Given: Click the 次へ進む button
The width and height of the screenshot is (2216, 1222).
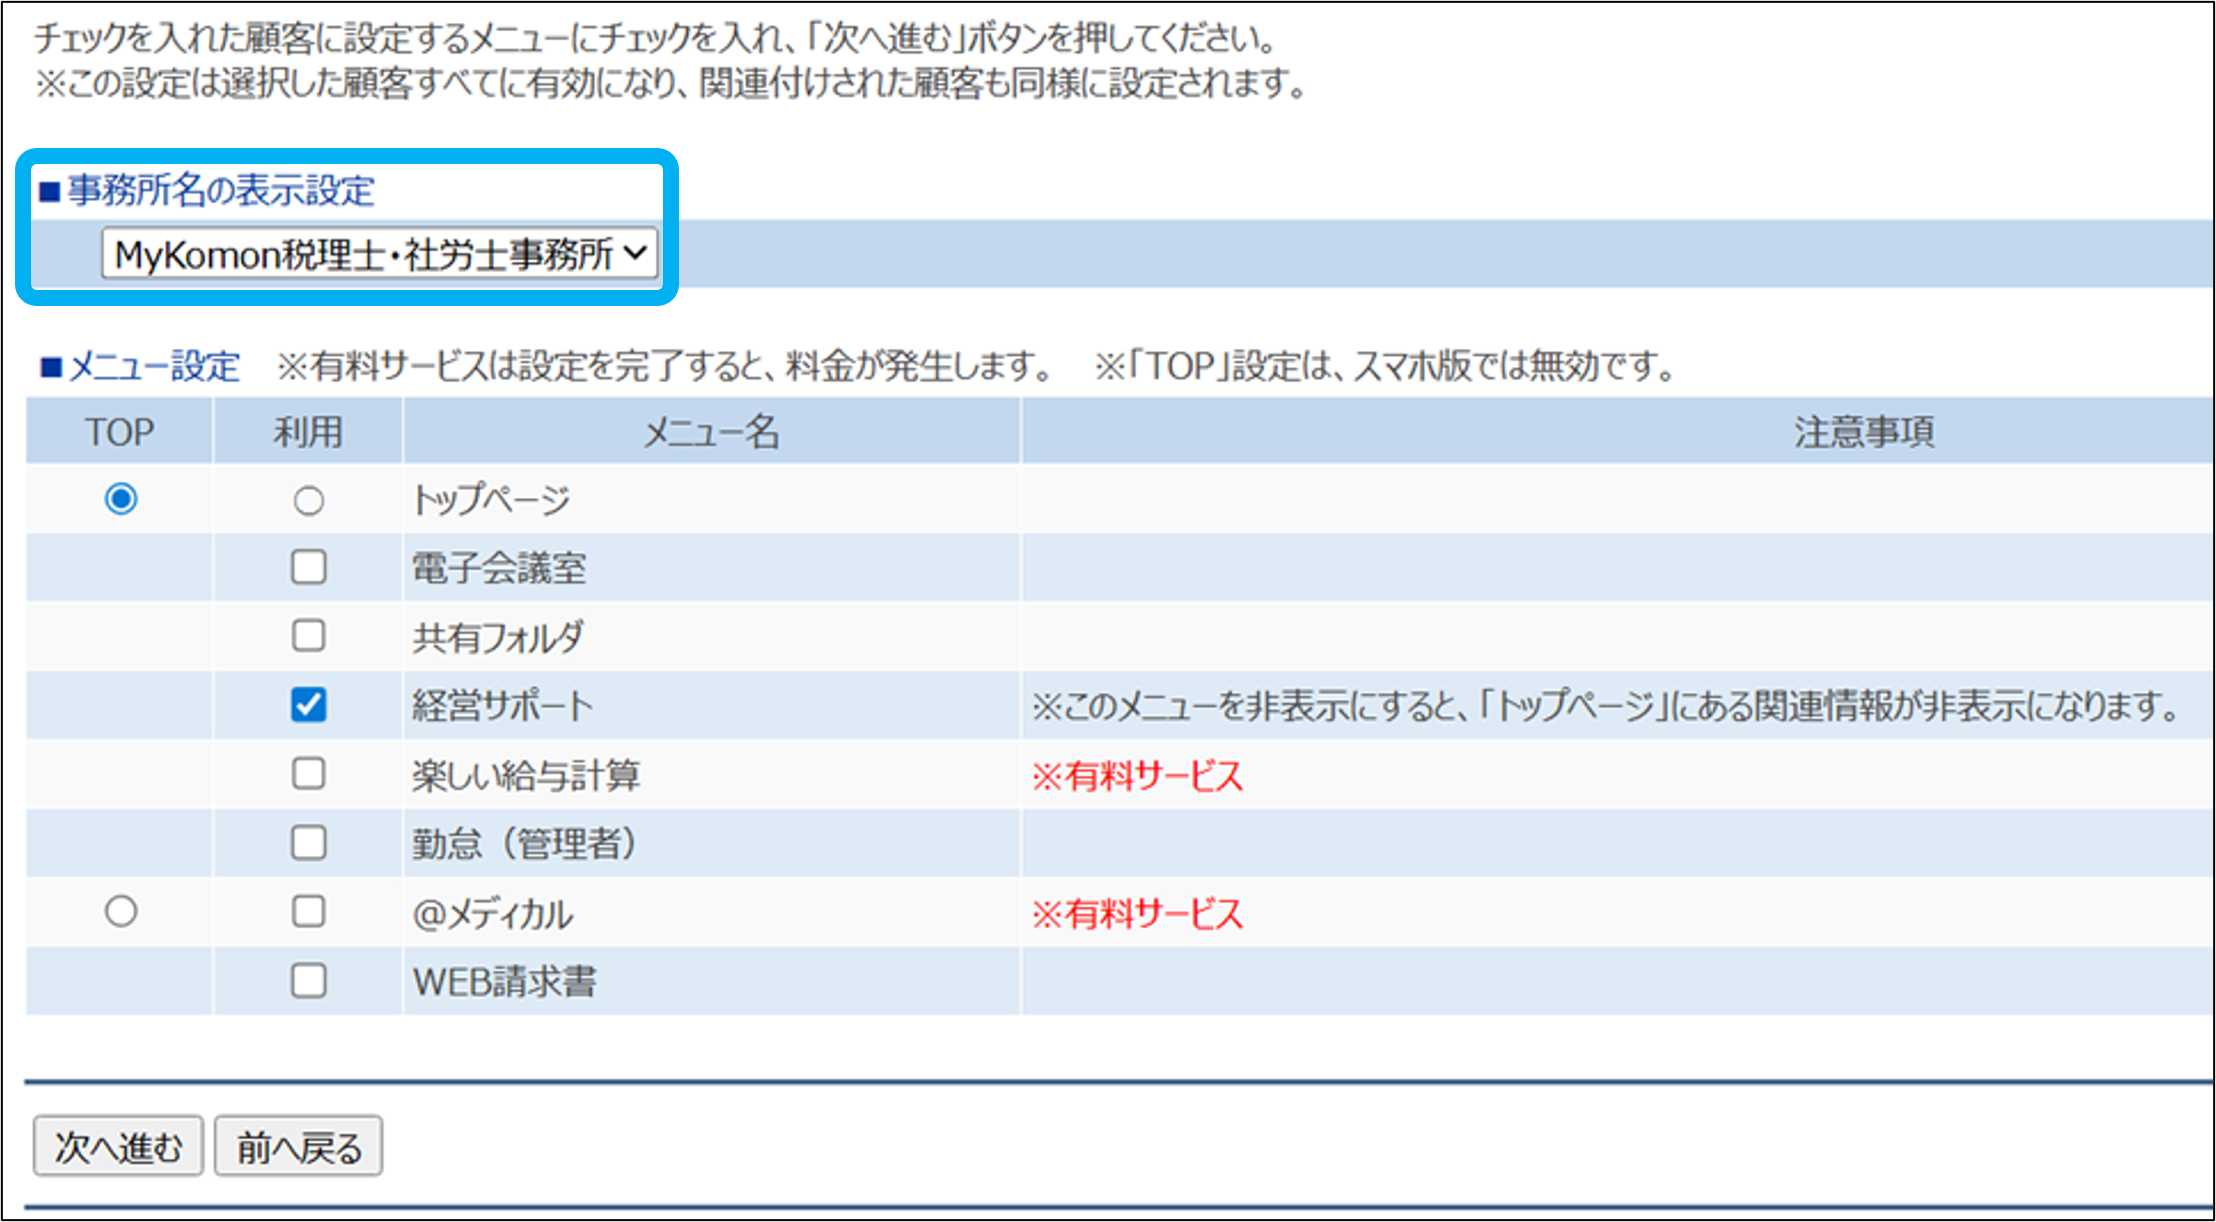Looking at the screenshot, I should (118, 1146).
